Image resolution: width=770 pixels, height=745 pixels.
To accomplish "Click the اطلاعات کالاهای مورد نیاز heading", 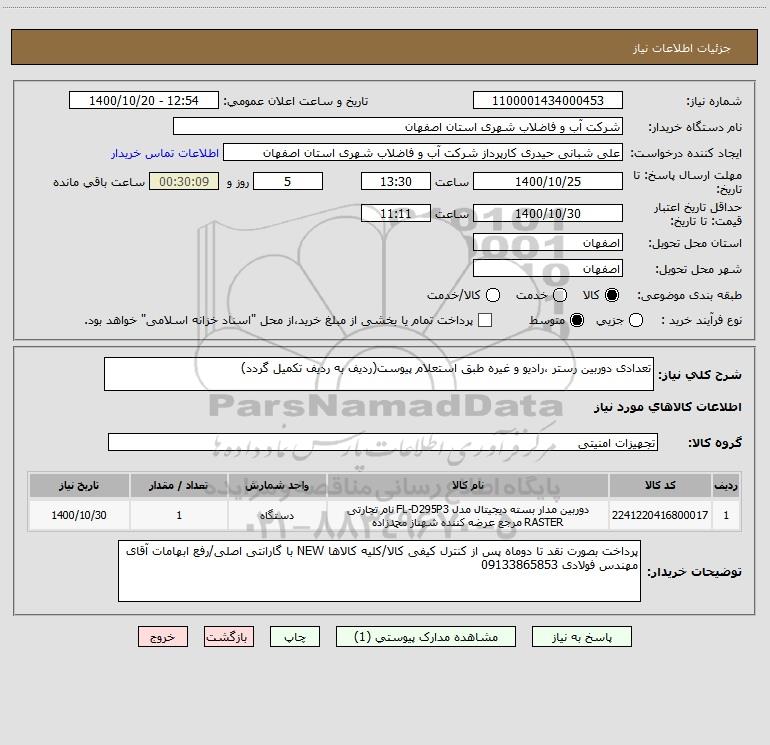I will [x=667, y=407].
